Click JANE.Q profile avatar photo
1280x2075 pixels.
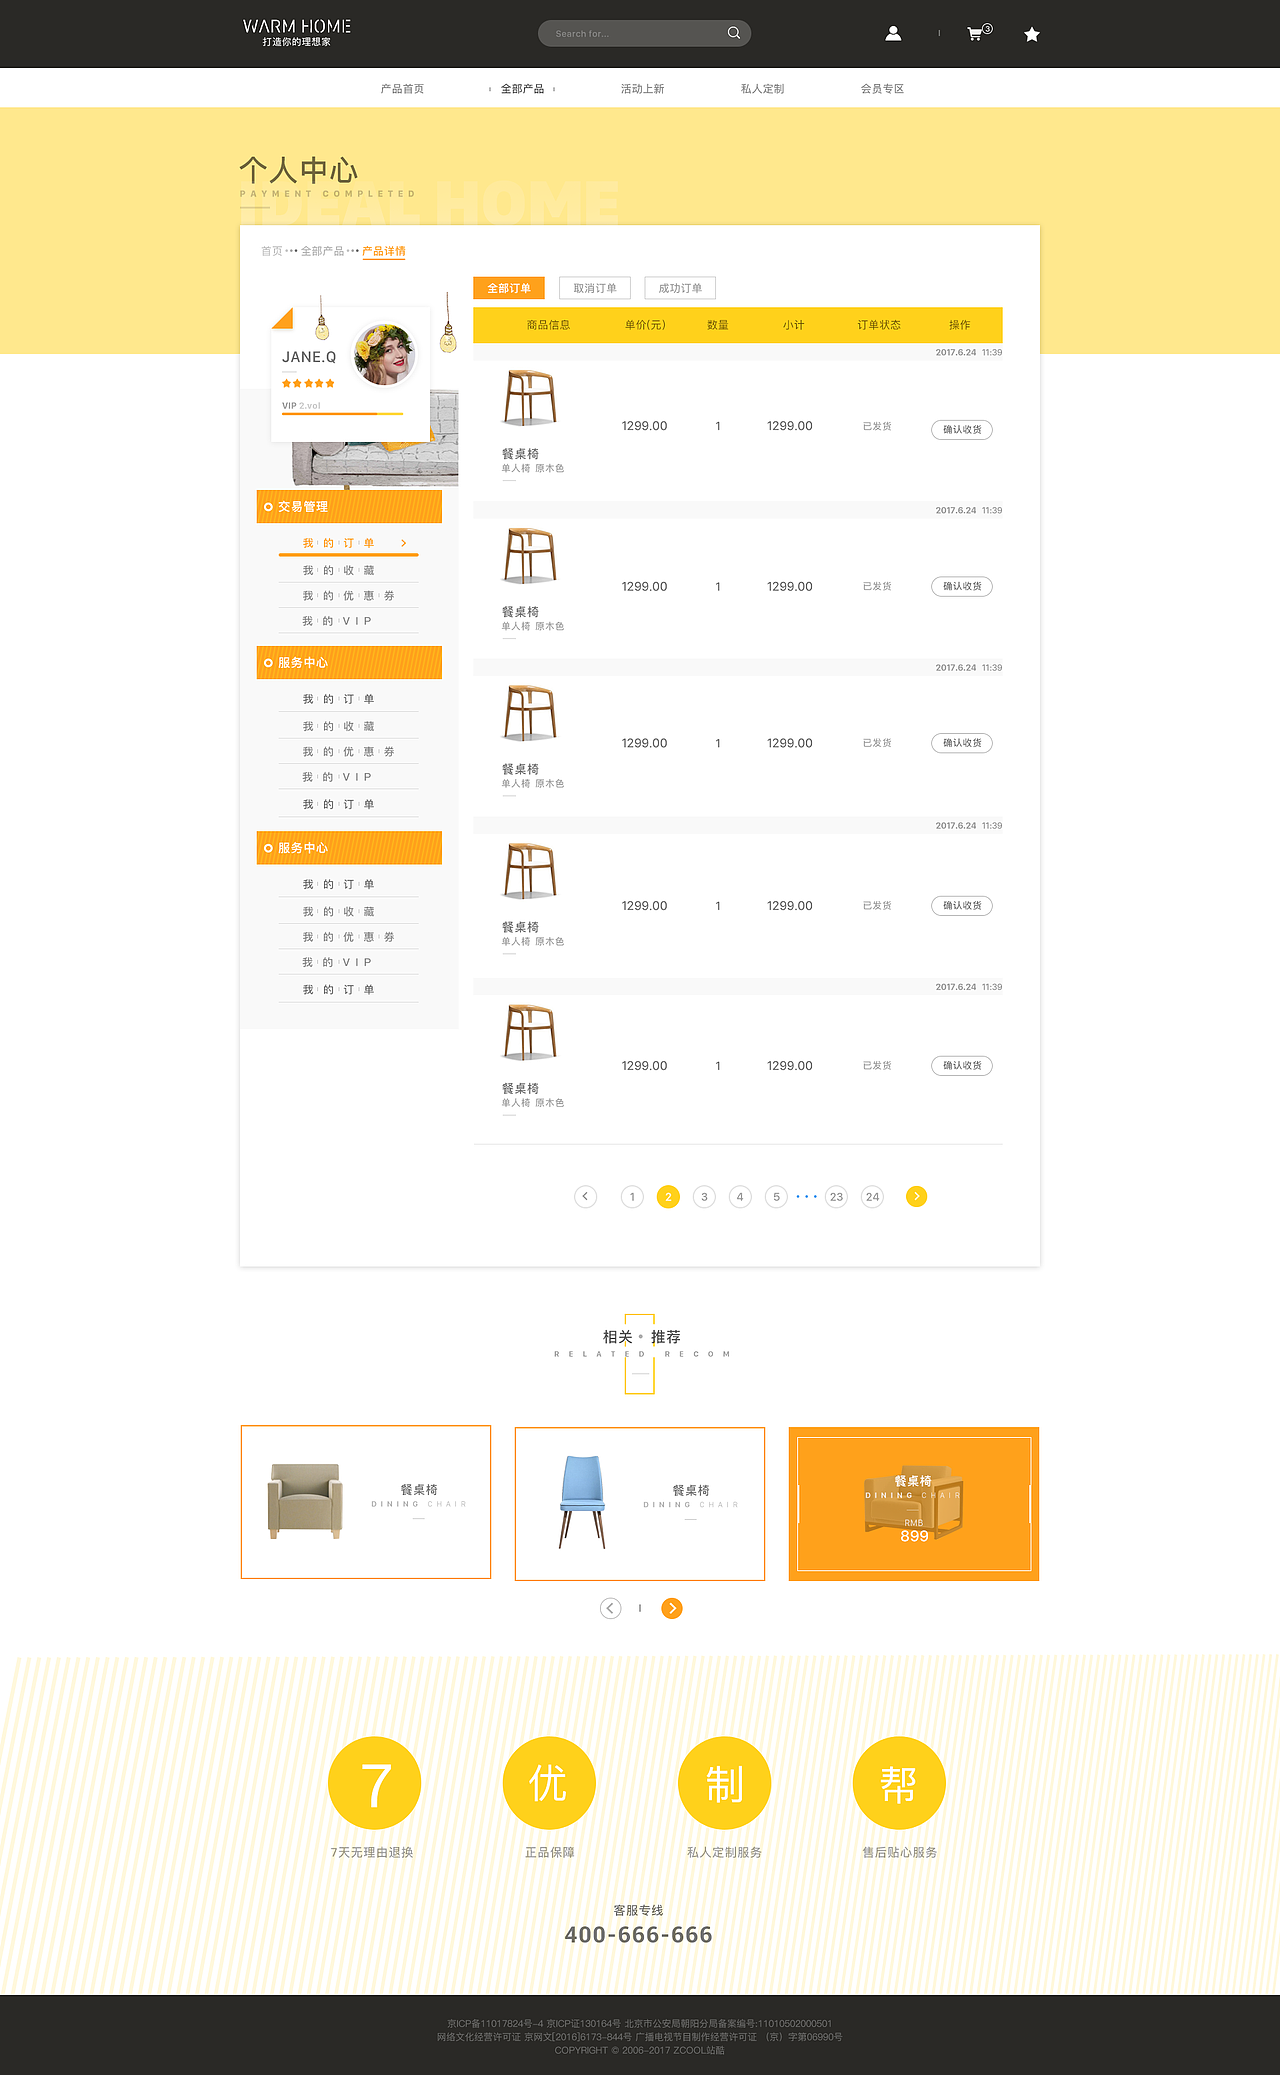(386, 354)
